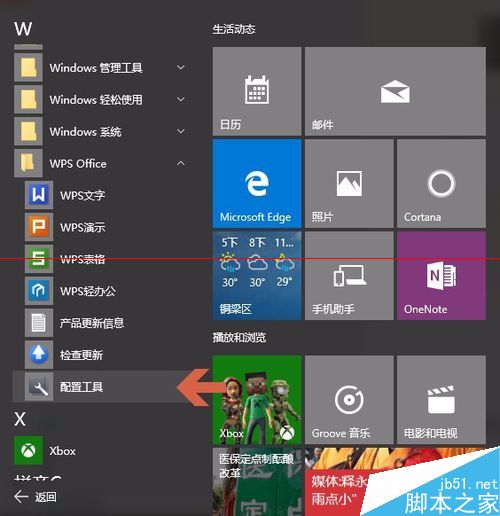Click the Xbox label in app list
The image size is (500, 516).
pyautogui.click(x=62, y=451)
